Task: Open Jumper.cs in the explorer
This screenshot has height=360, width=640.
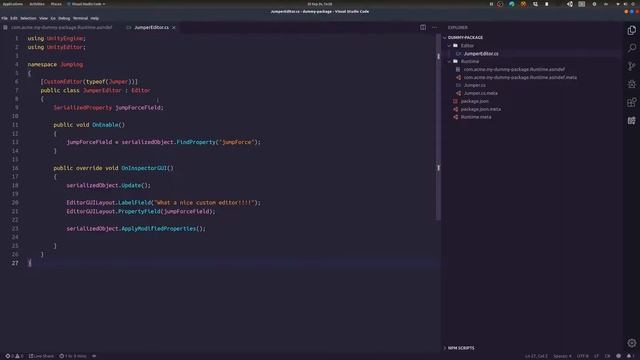Action: 475,85
